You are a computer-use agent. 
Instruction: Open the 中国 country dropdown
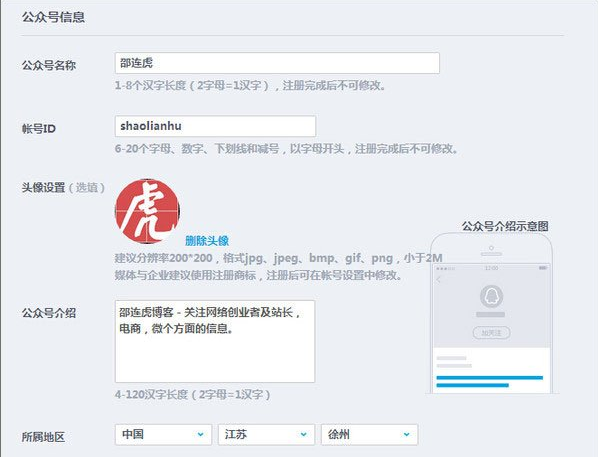(x=163, y=434)
